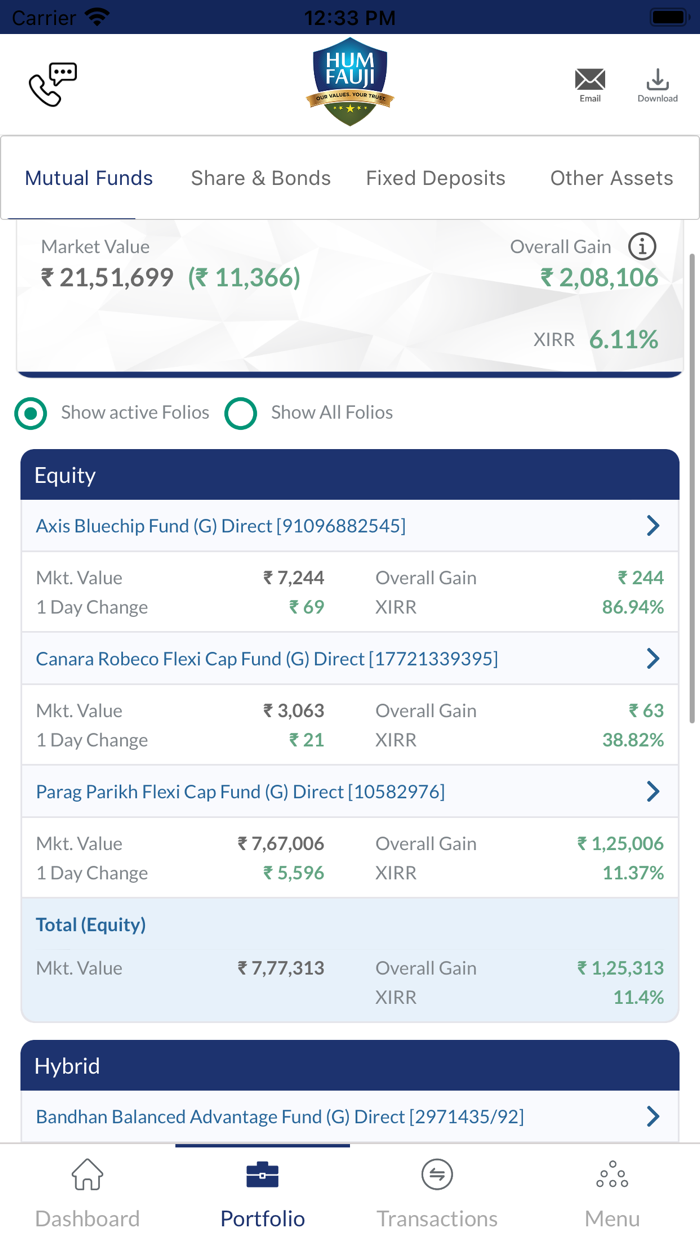Tap Parag Parikh 1 Day Change ₹ 5,596
This screenshot has width=700, height=1244.
(x=294, y=873)
